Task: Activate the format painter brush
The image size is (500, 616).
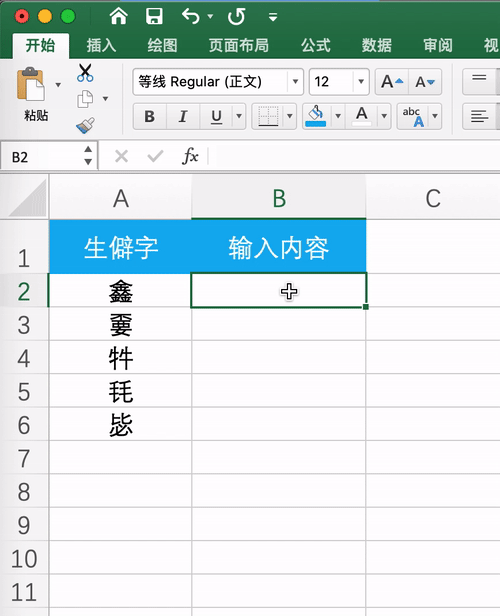Action: click(85, 125)
